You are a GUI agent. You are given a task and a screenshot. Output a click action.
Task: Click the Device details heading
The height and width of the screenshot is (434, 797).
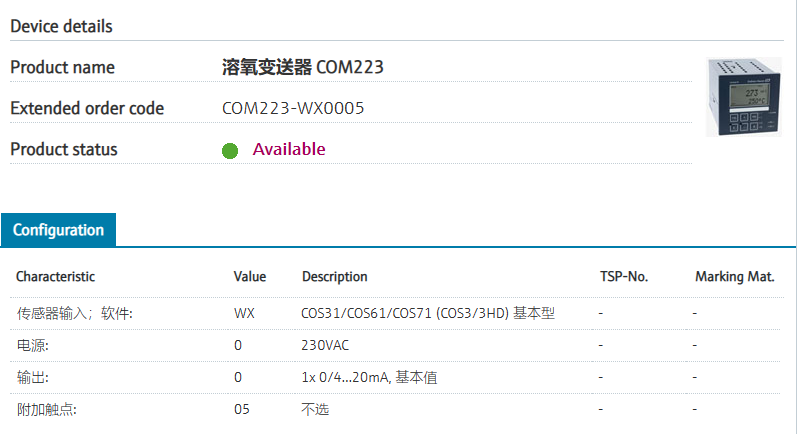62,26
